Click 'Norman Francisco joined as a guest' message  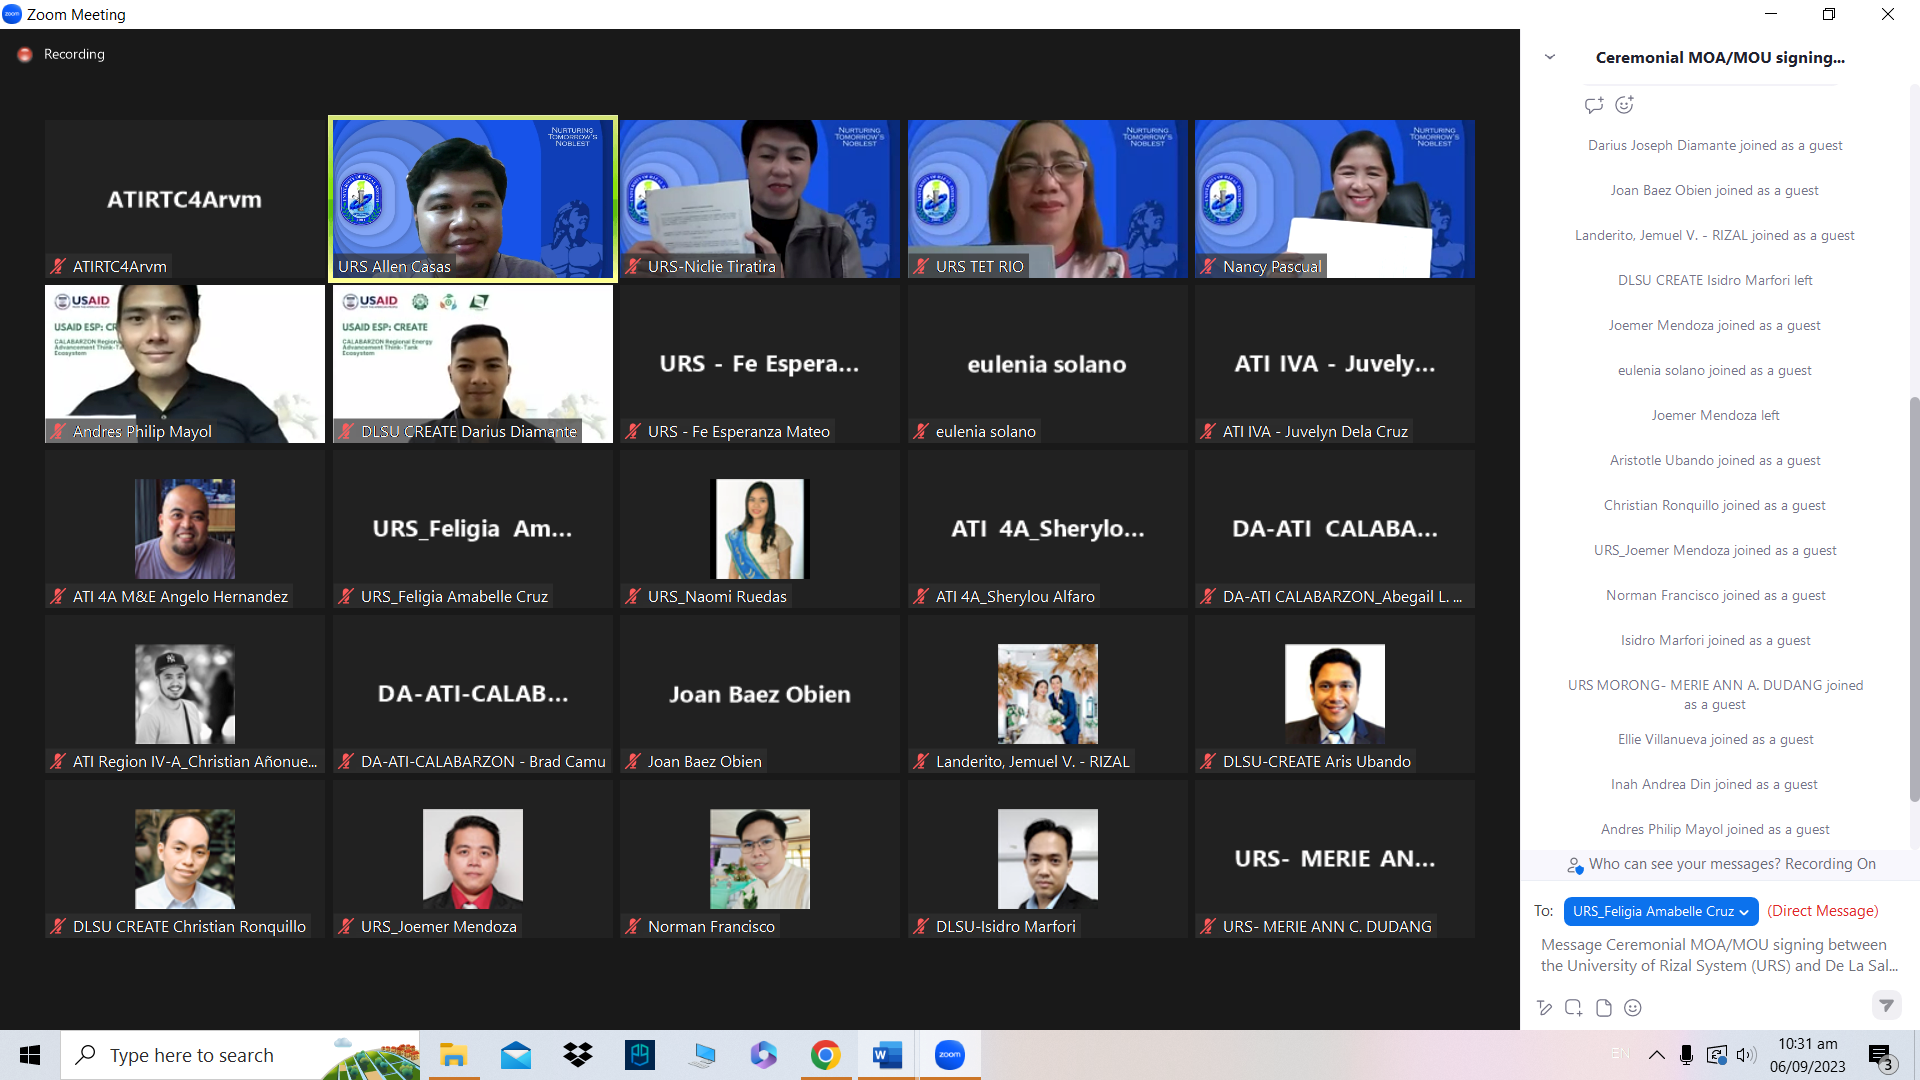click(1715, 595)
